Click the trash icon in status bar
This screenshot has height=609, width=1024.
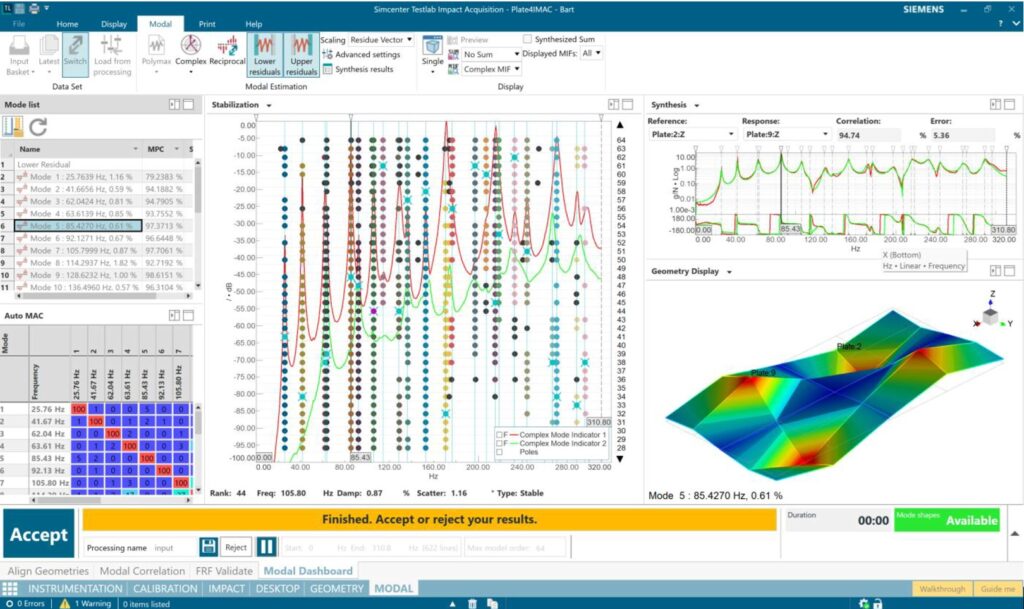click(473, 603)
